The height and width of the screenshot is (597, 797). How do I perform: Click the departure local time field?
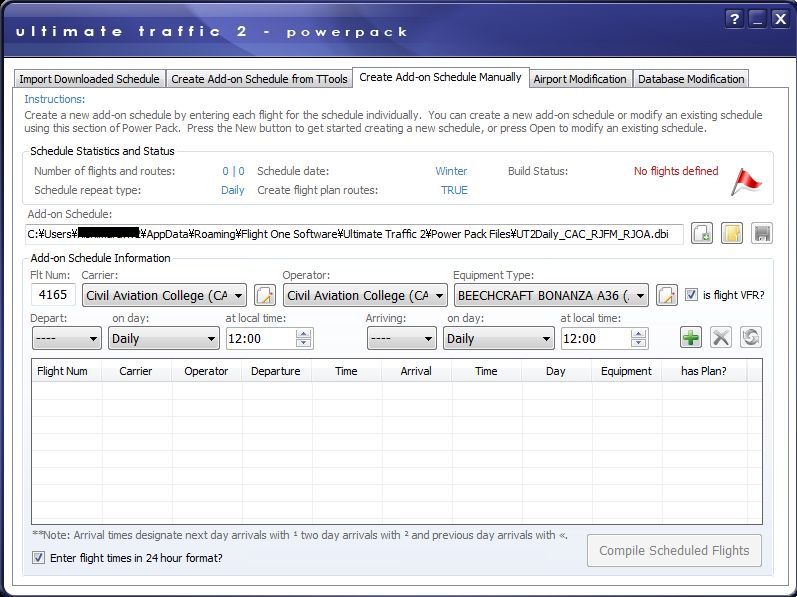click(x=261, y=338)
